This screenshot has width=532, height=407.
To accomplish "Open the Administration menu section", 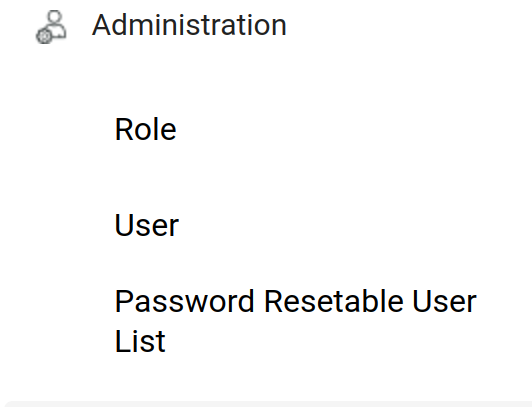I will 189,25.
